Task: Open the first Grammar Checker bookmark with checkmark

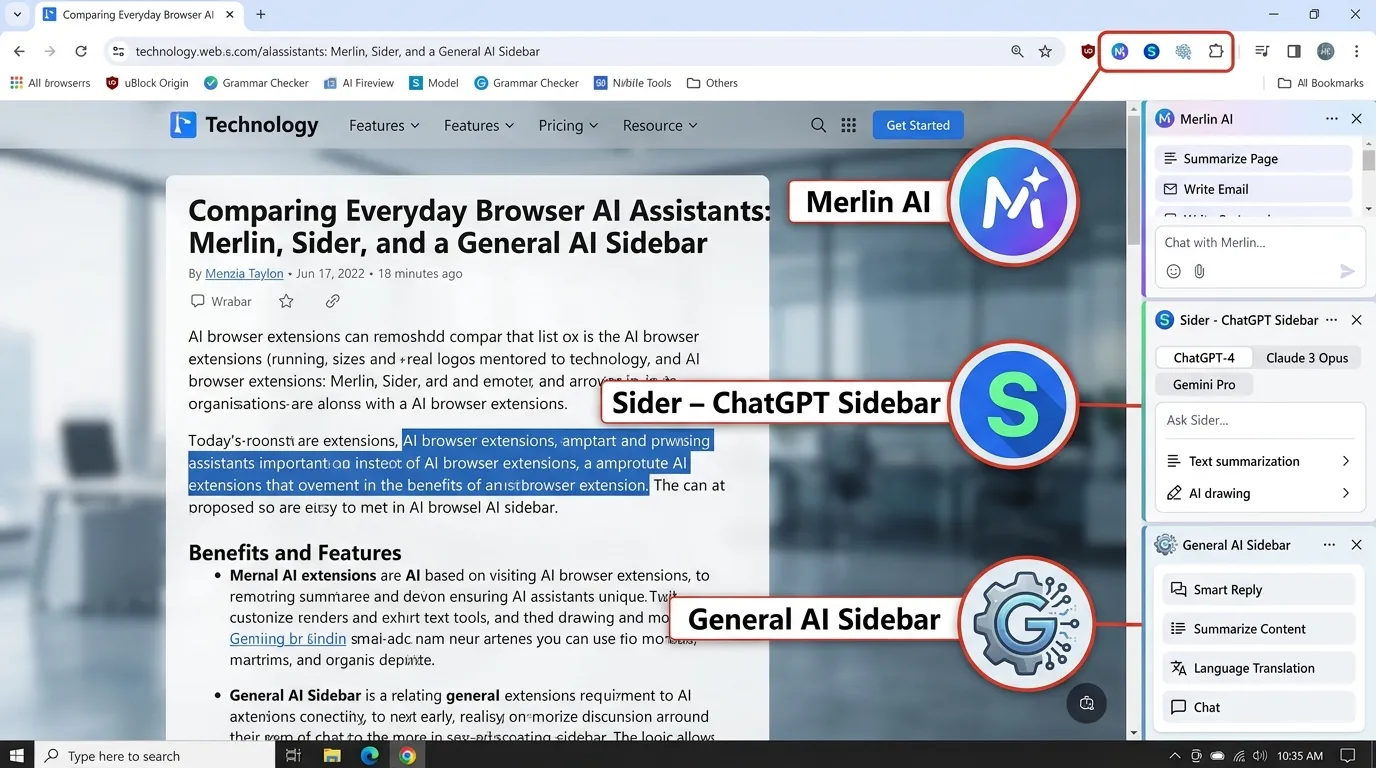Action: click(x=256, y=83)
